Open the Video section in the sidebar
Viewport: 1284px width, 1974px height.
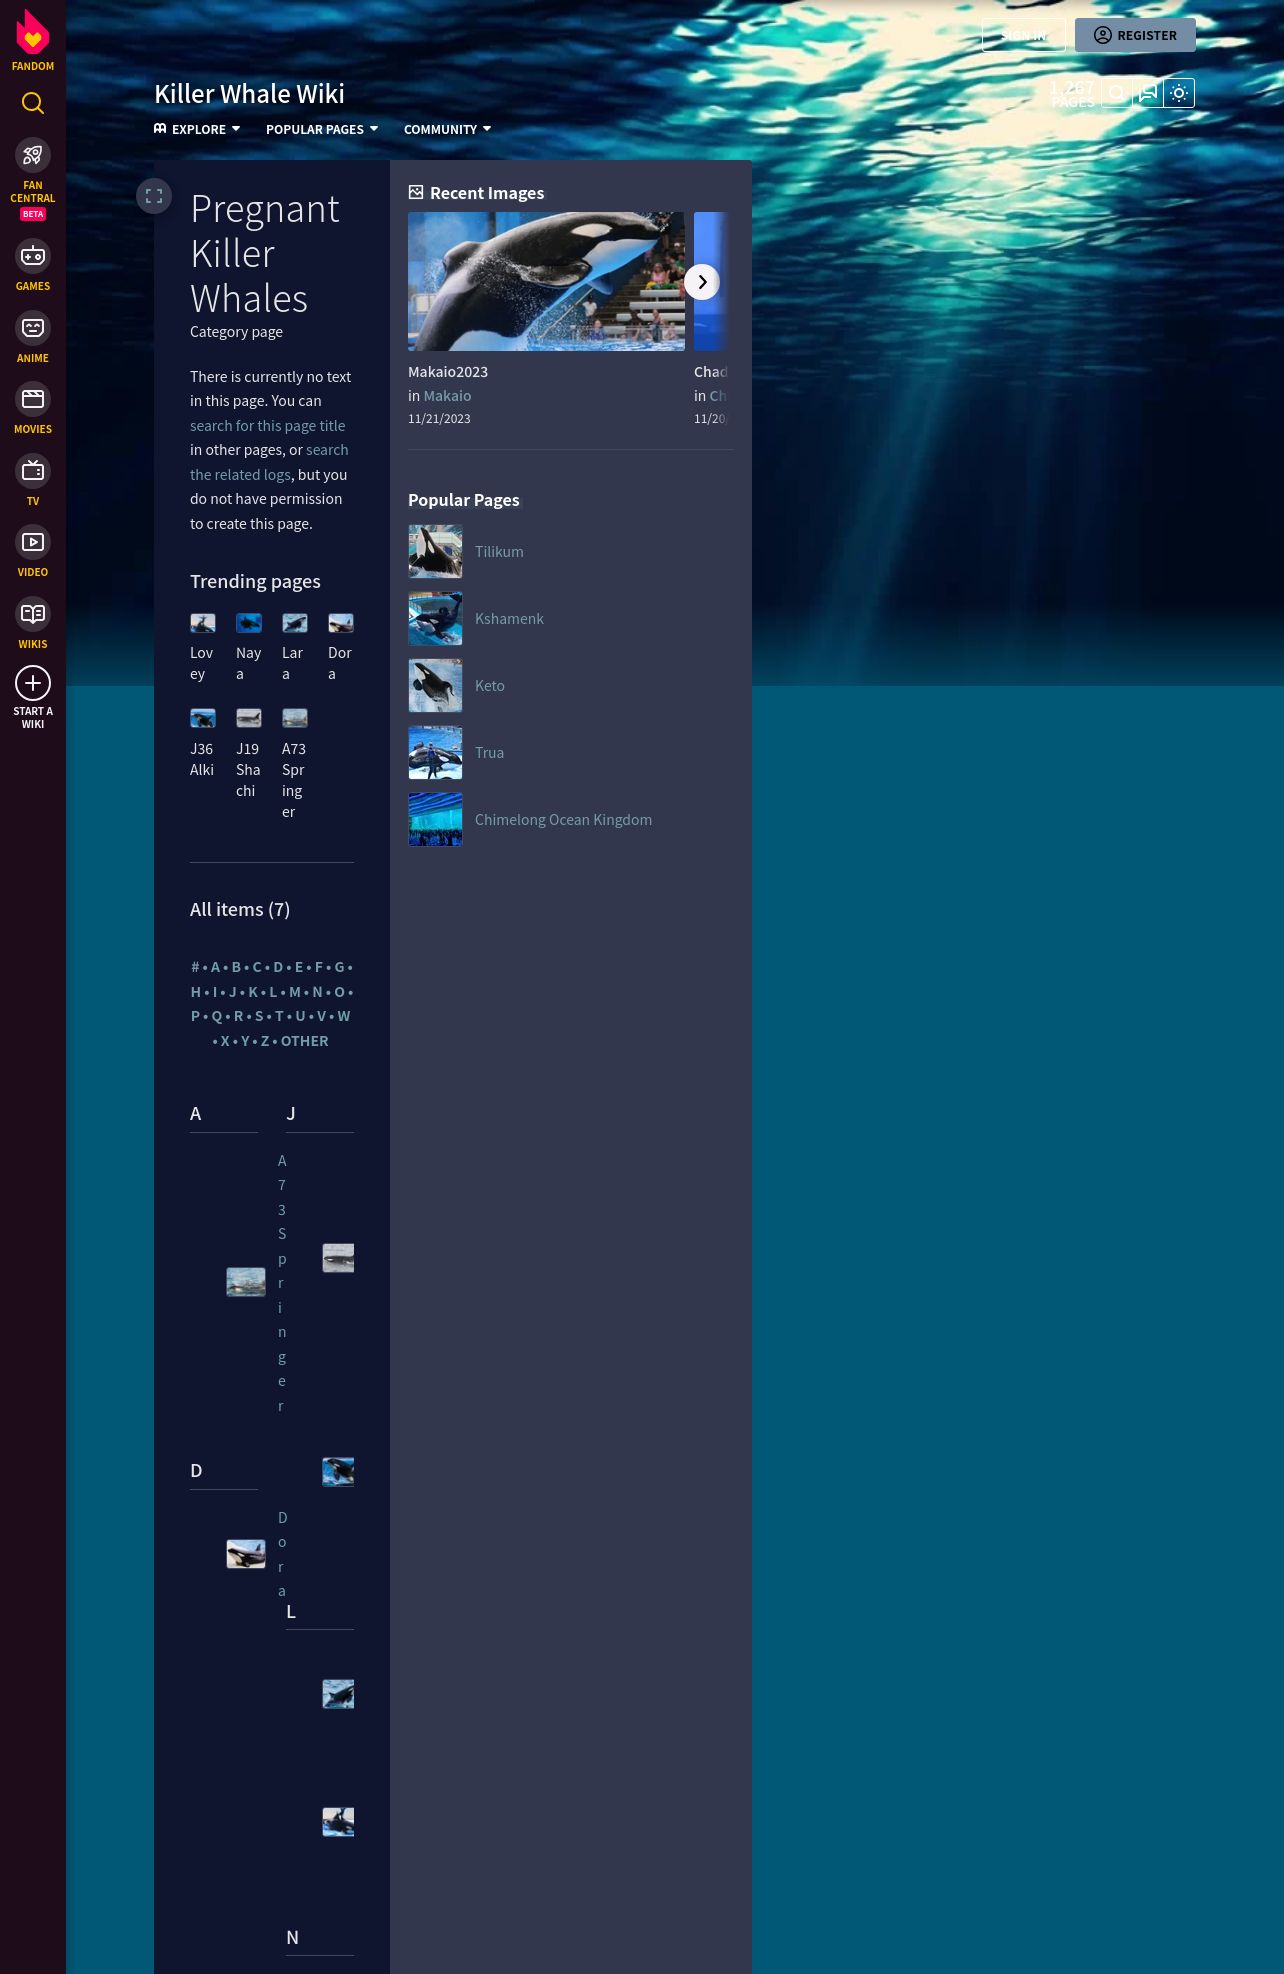33,551
